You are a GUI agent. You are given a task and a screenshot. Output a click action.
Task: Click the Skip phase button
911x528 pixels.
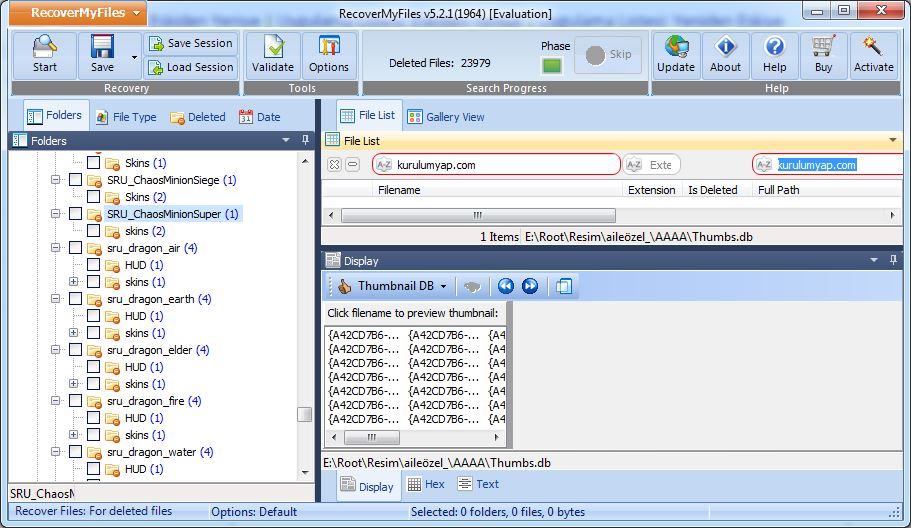coord(608,55)
